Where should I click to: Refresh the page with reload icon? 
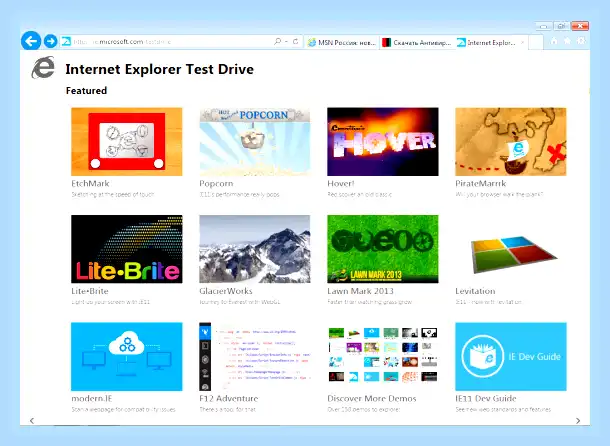click(295, 41)
